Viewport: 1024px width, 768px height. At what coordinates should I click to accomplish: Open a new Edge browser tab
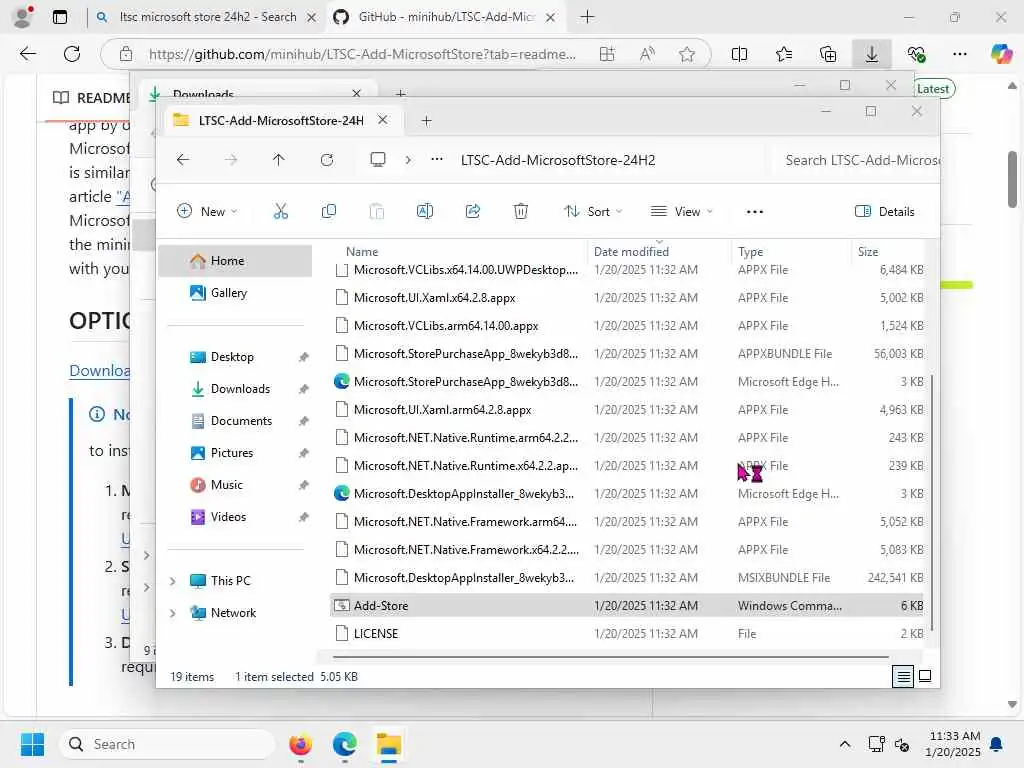pos(587,17)
